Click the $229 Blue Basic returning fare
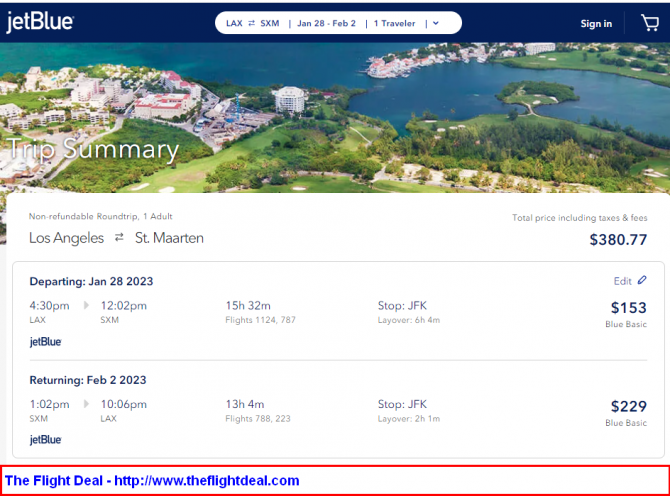Viewport: 670px width, 496px height. [x=628, y=407]
